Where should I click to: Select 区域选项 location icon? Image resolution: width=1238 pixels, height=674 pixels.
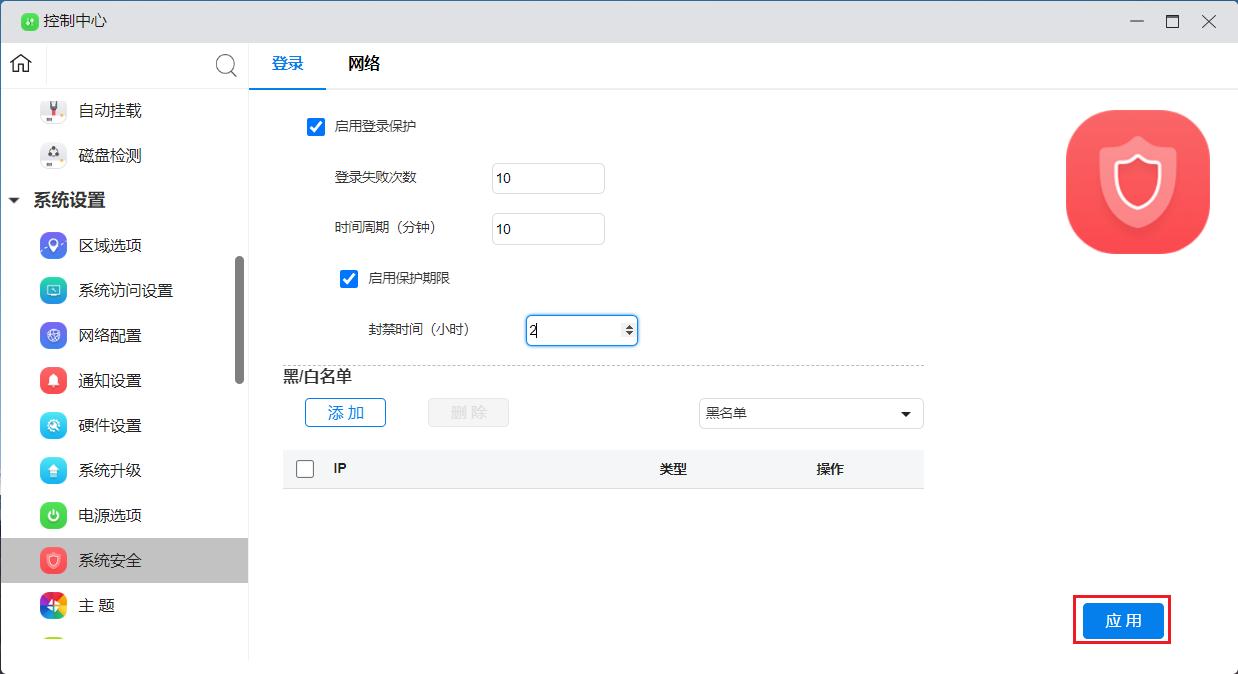click(53, 246)
